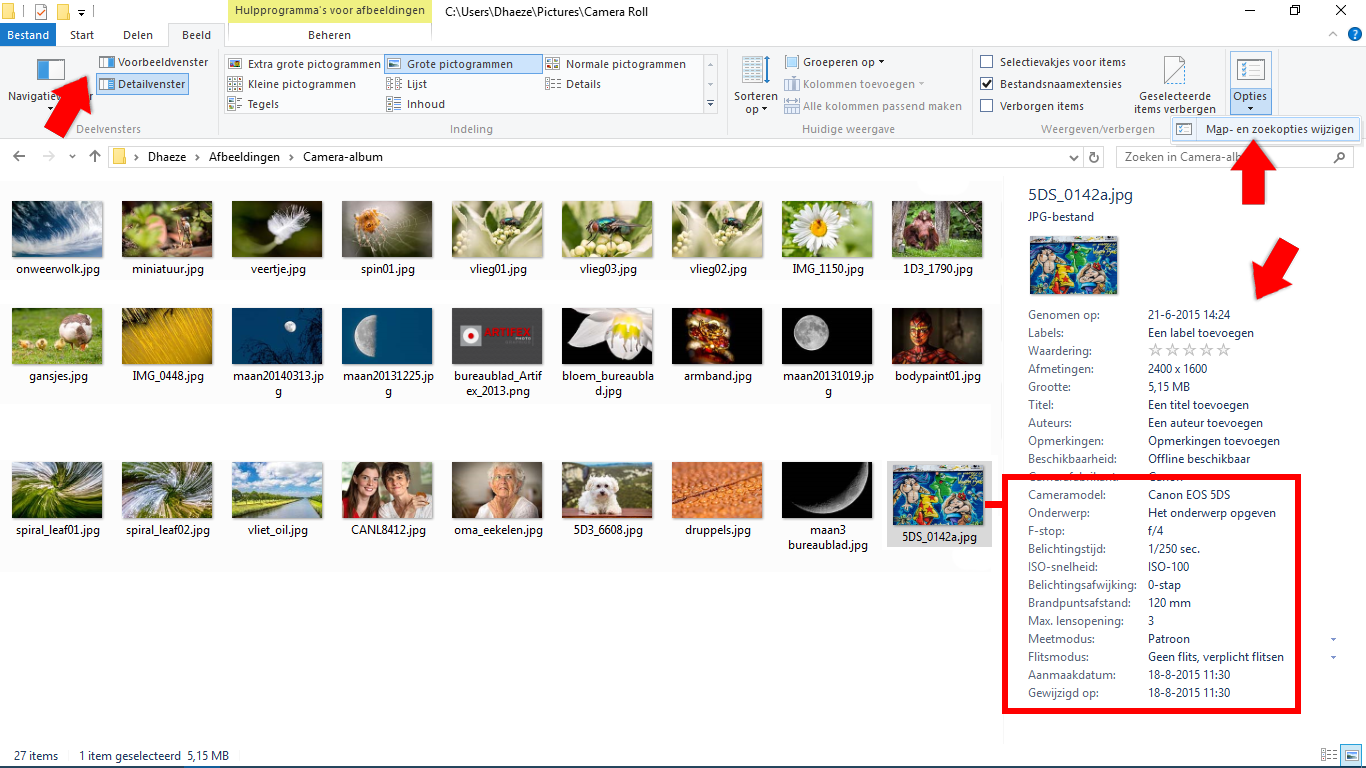Screen dimensions: 1366x768
Task: Uncheck the Bestandsnaamextensies checkbox
Action: pyautogui.click(x=987, y=84)
